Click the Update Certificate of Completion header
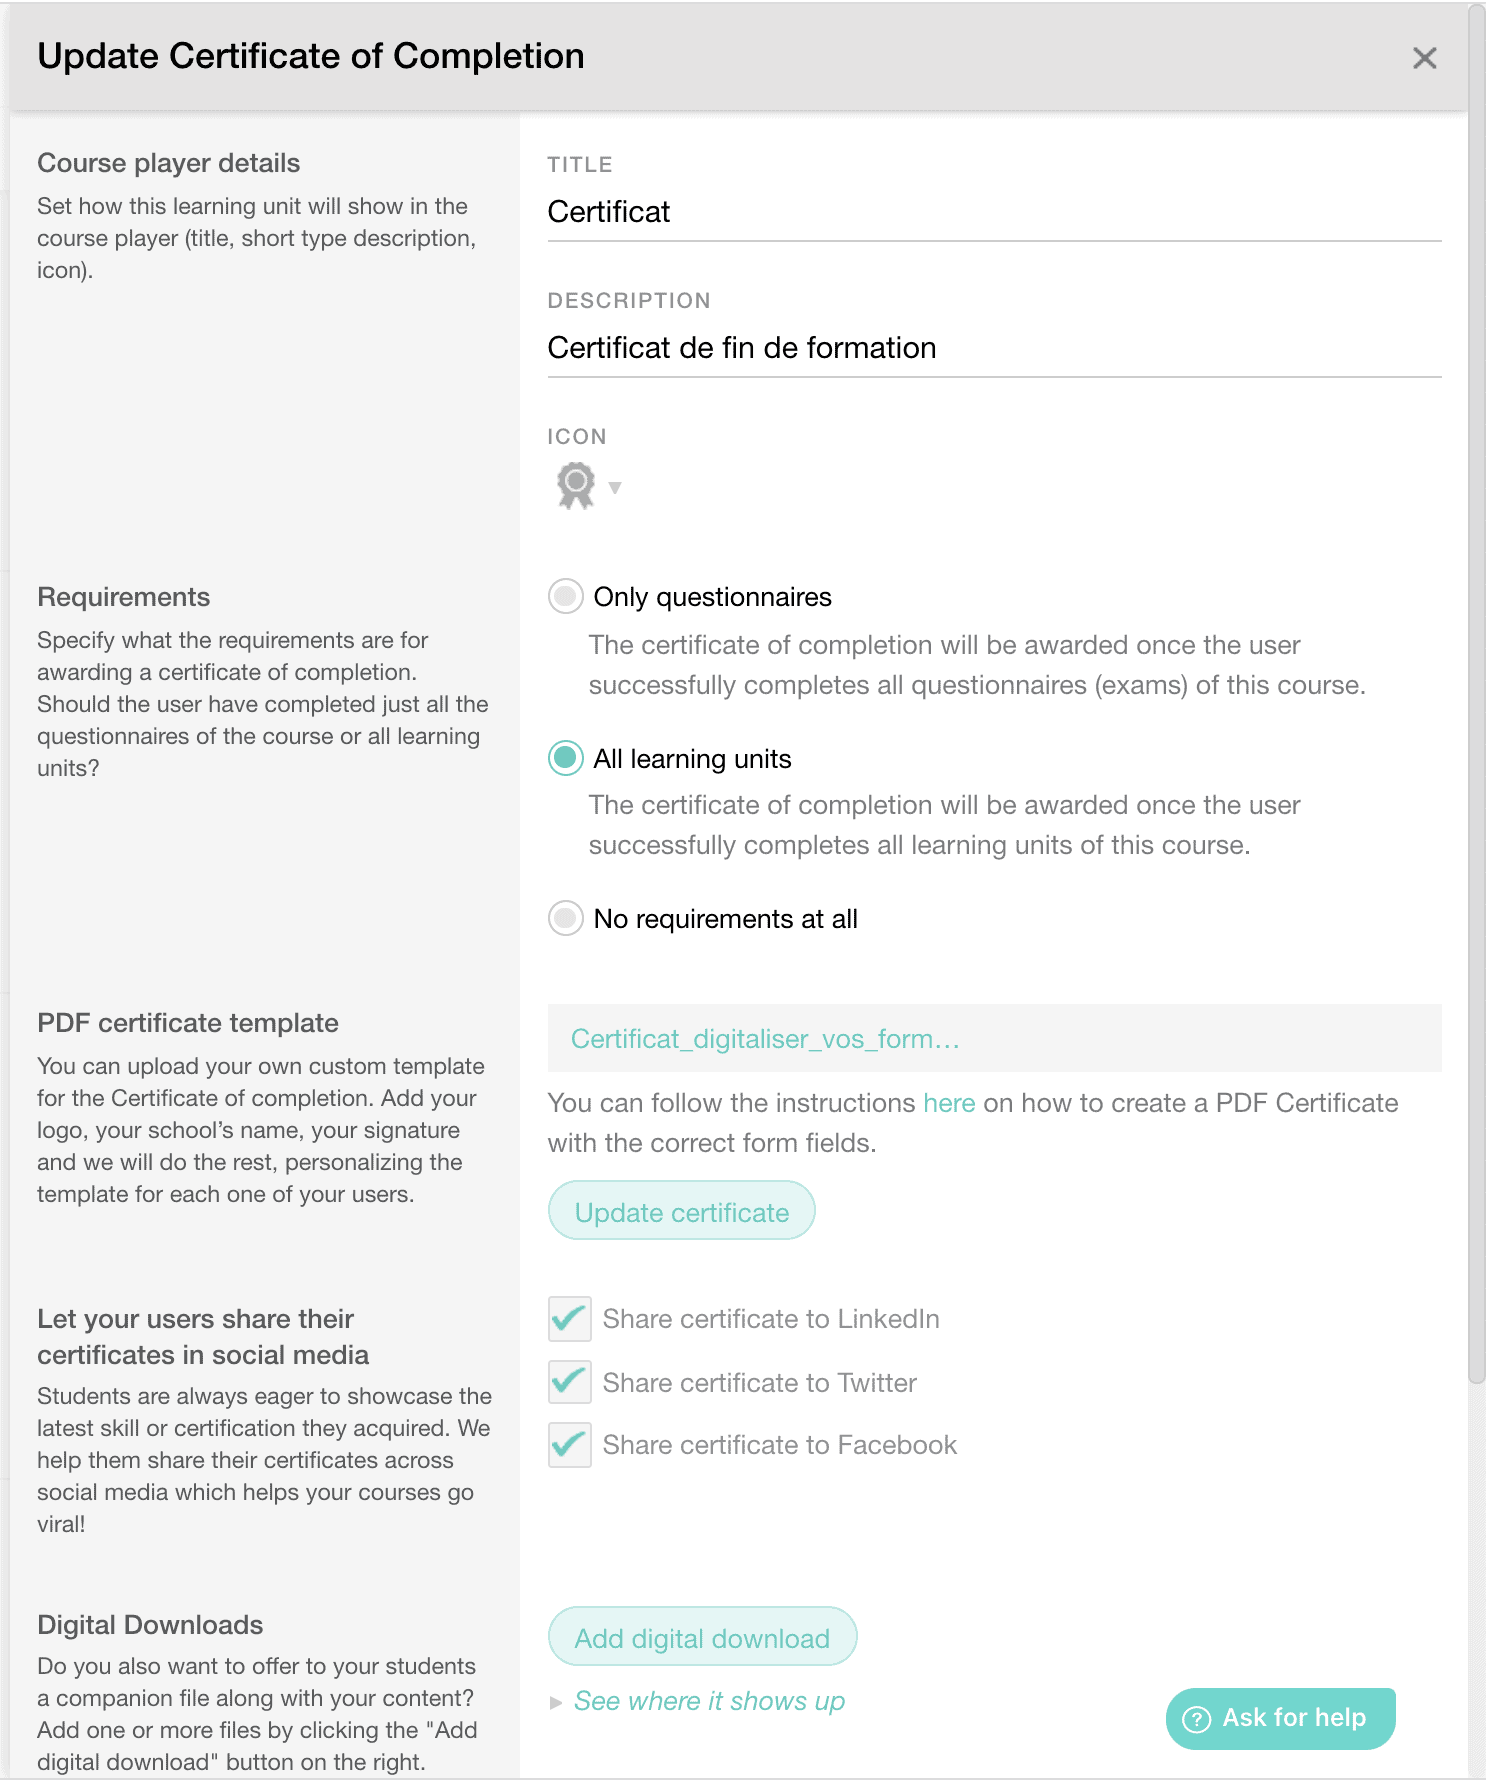Viewport: 1486px width, 1782px height. [x=311, y=56]
